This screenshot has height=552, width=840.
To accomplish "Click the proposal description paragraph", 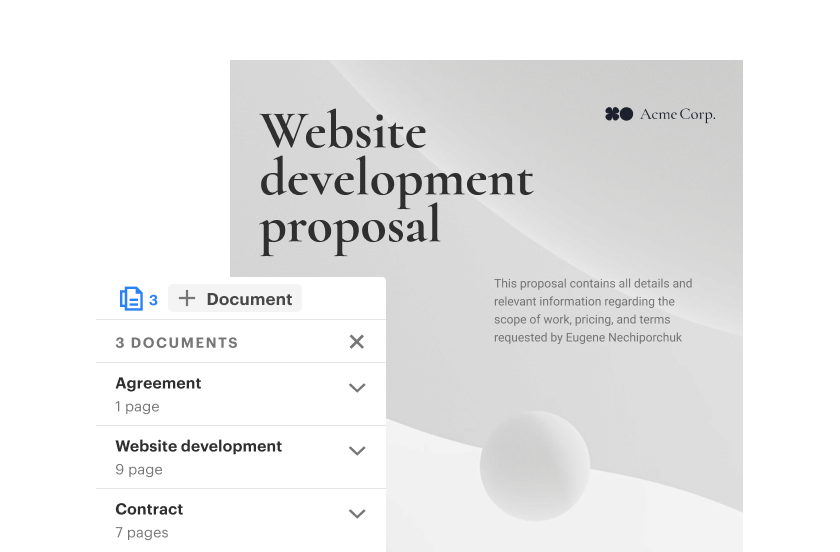I will pyautogui.click(x=593, y=310).
